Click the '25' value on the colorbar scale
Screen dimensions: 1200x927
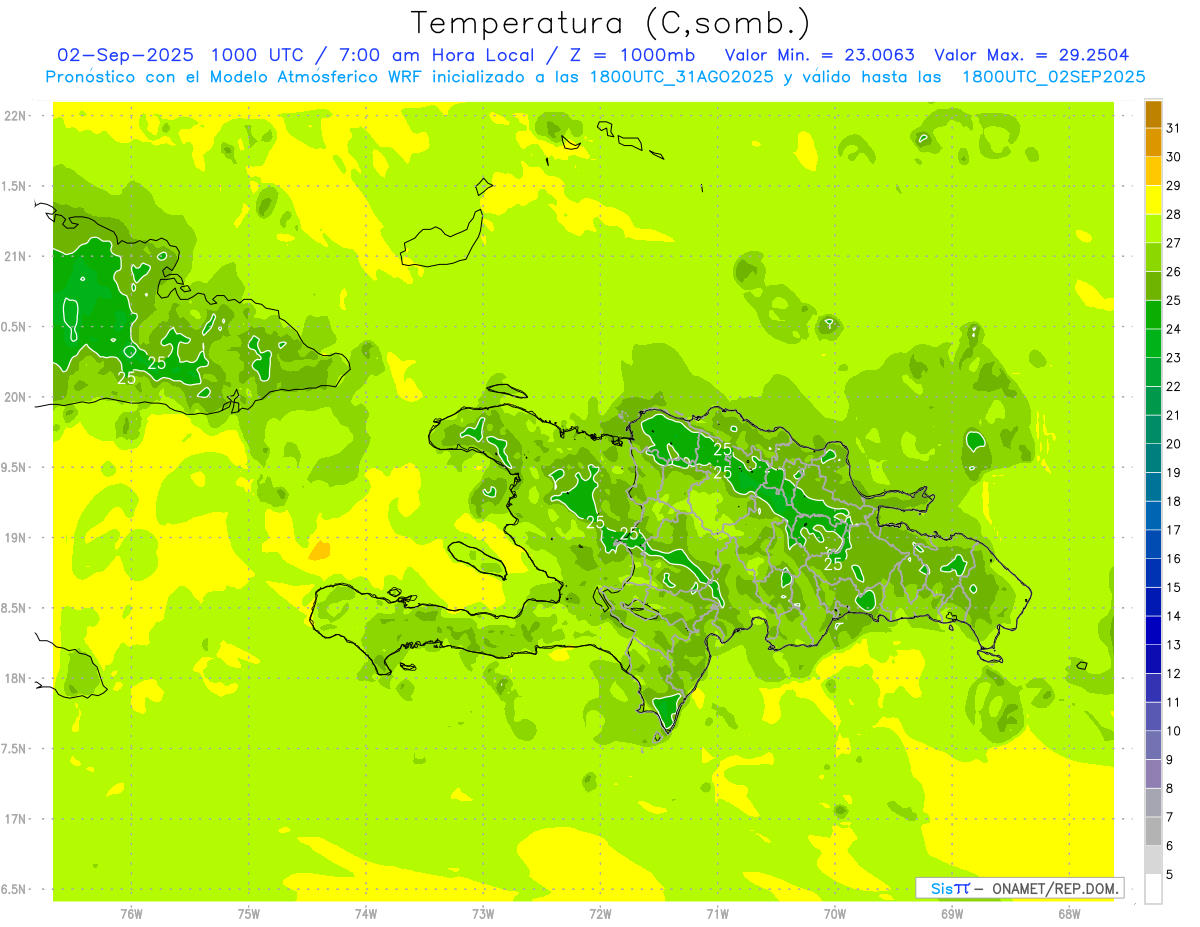click(x=1174, y=300)
